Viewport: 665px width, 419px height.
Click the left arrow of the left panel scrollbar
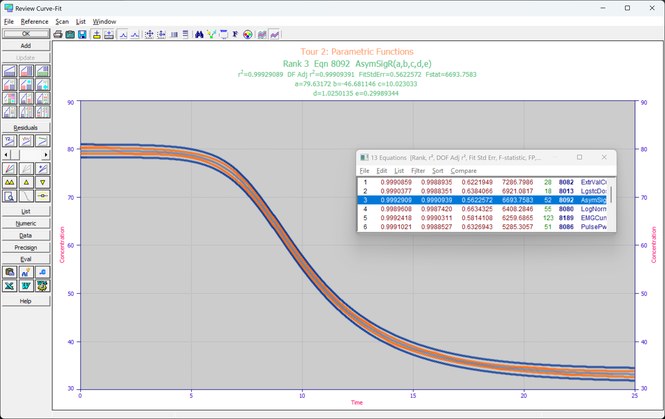click(x=6, y=155)
